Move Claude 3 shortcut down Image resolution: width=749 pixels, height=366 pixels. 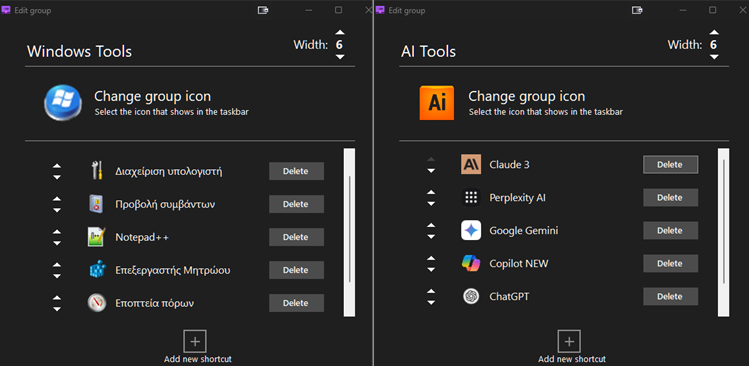(x=431, y=171)
